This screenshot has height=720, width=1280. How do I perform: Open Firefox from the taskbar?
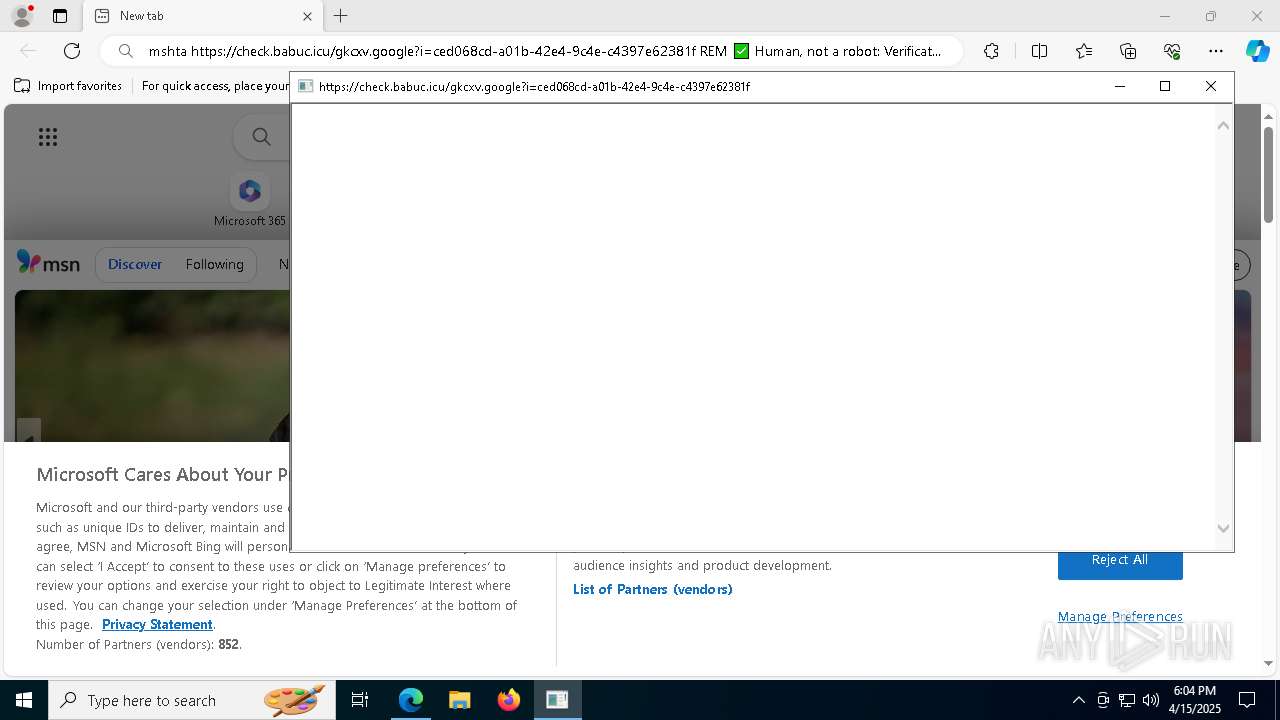pyautogui.click(x=508, y=700)
